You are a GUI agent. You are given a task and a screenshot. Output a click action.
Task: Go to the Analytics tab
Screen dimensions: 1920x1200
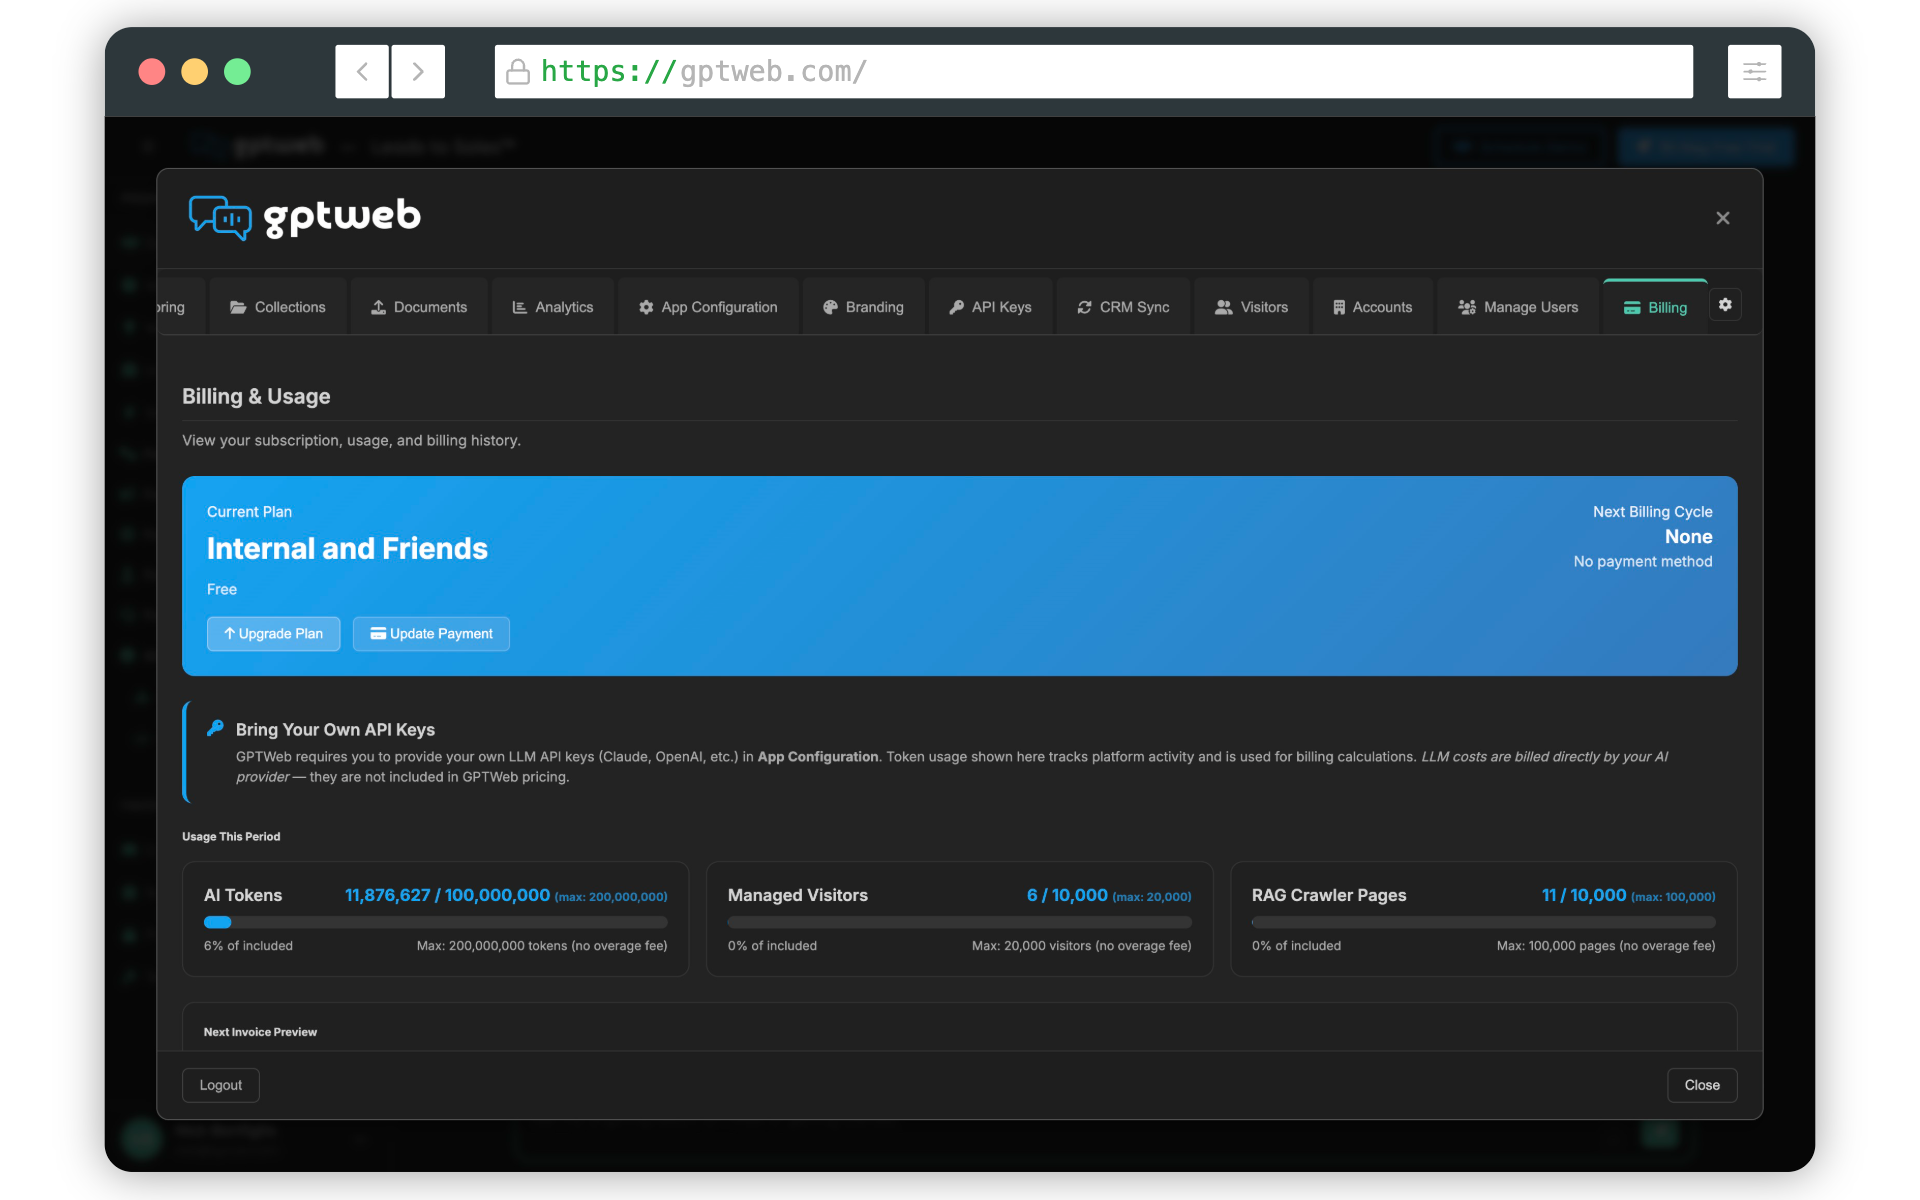[553, 307]
